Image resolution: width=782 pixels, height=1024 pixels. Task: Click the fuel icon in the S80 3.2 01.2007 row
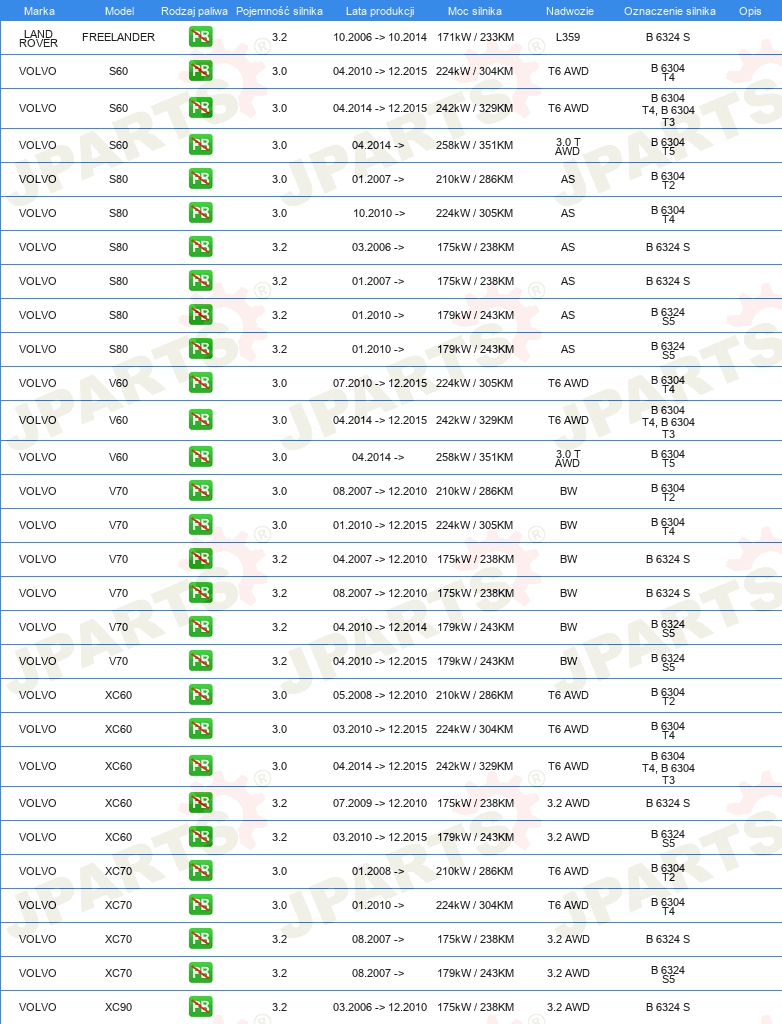click(201, 281)
